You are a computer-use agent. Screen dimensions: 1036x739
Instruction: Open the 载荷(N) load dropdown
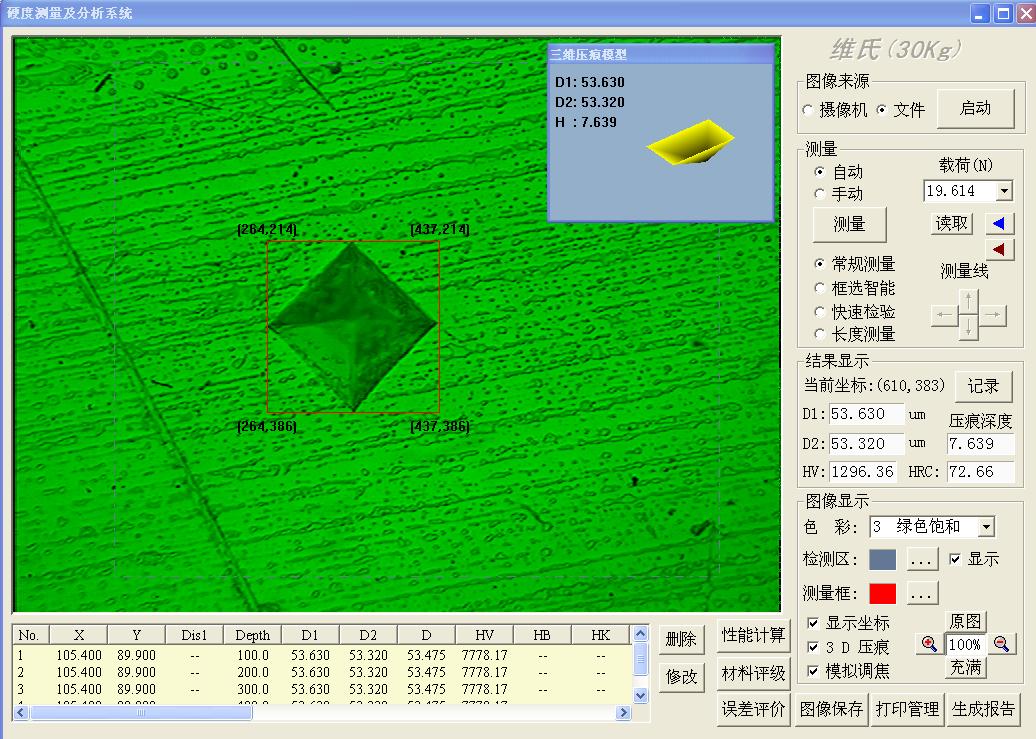point(1004,191)
